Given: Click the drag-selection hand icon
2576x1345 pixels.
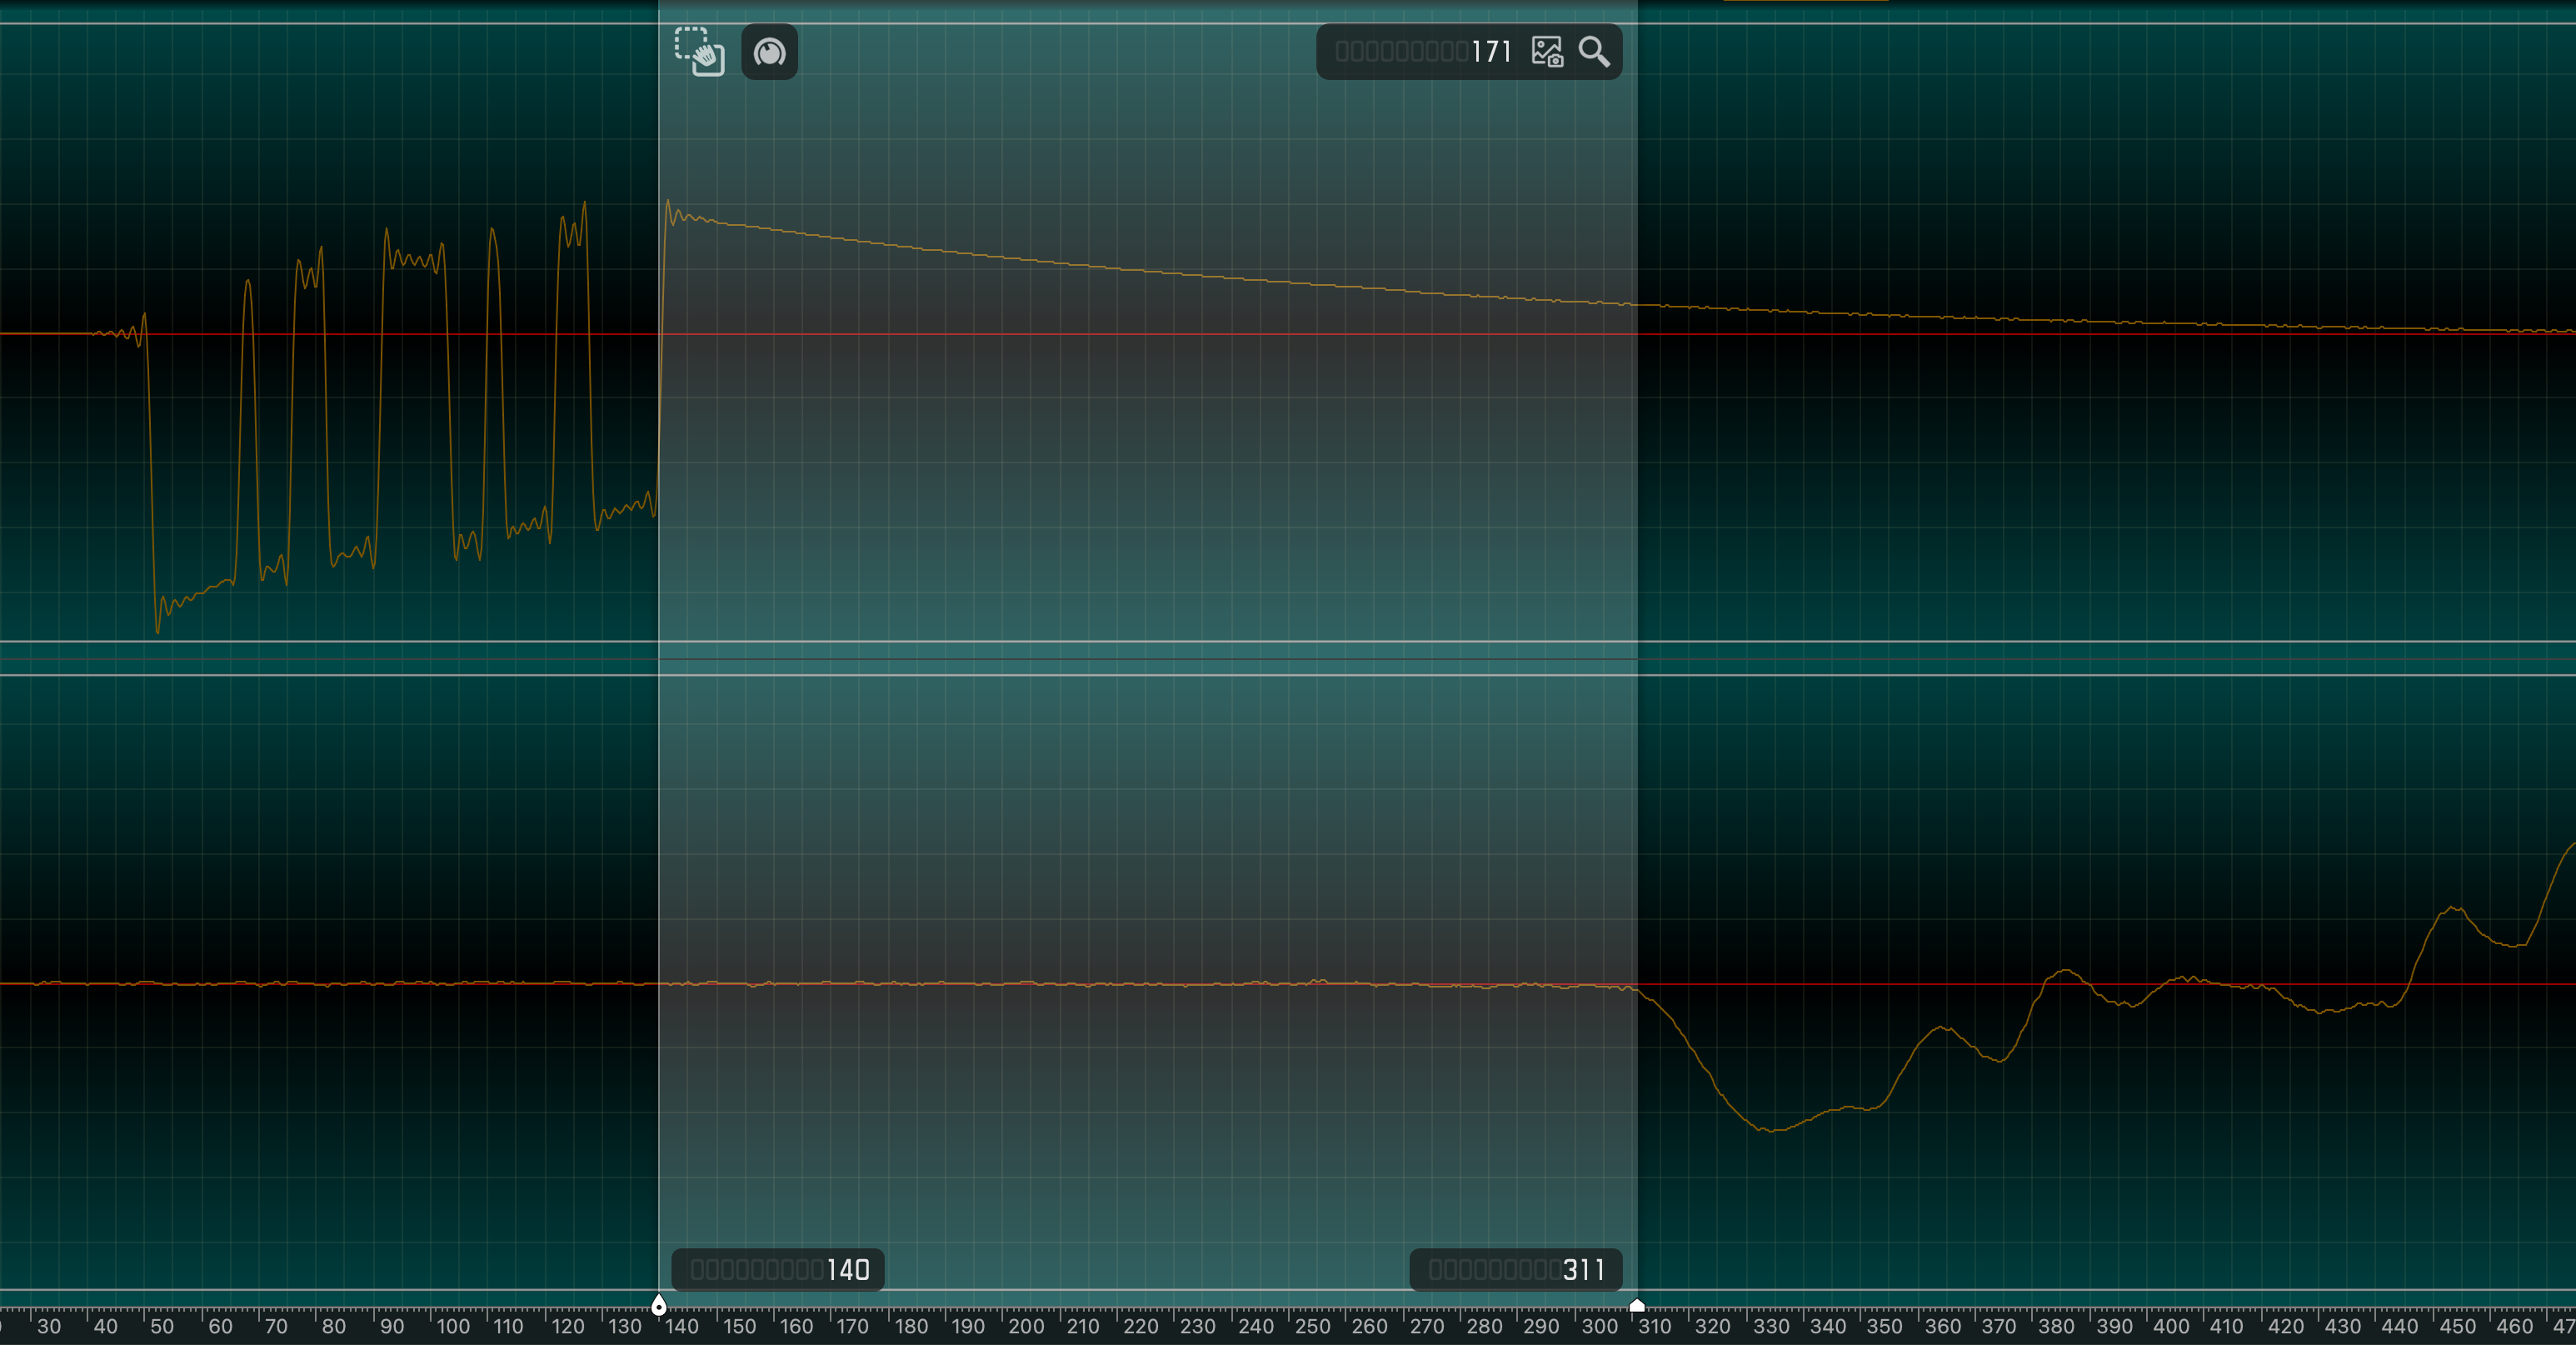Looking at the screenshot, I should point(699,51).
